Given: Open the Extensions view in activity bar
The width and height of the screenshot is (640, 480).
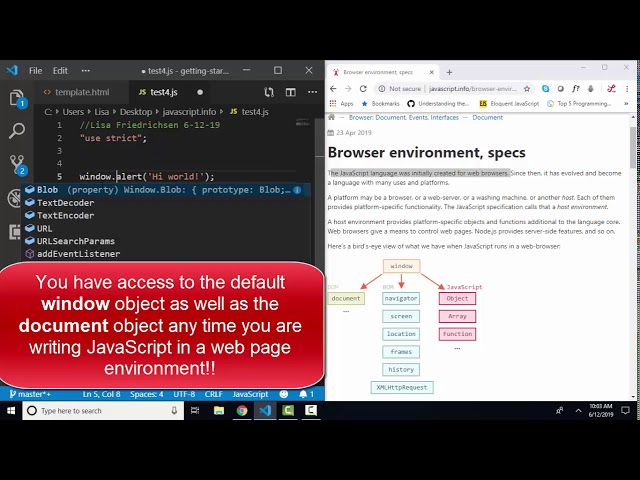Looking at the screenshot, I should pyautogui.click(x=14, y=232).
